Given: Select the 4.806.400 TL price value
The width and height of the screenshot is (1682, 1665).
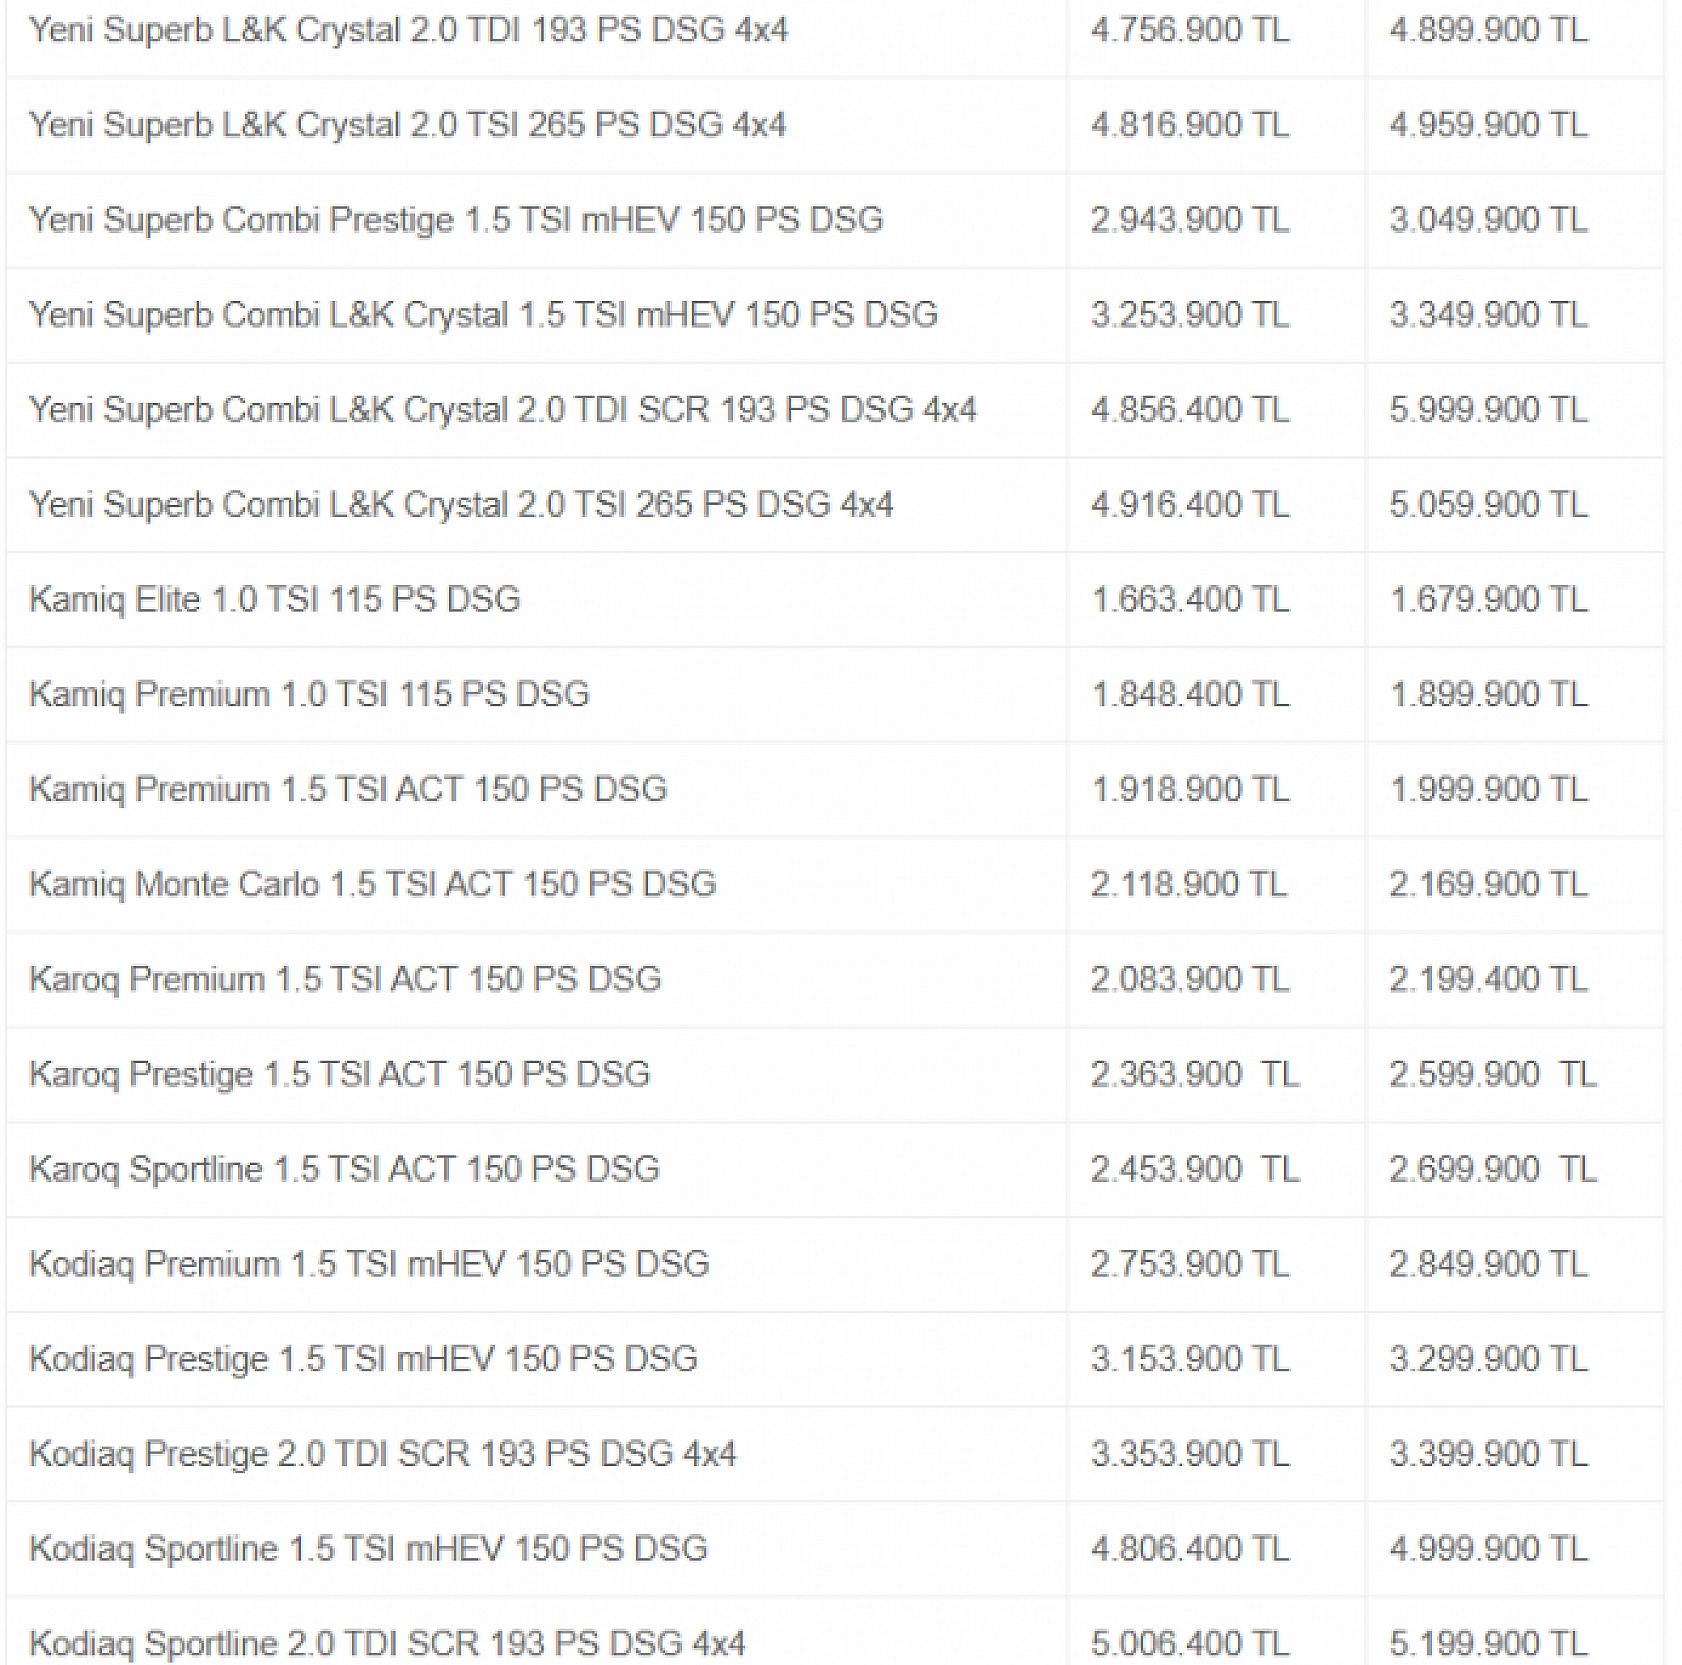Looking at the screenshot, I should pyautogui.click(x=1190, y=1550).
